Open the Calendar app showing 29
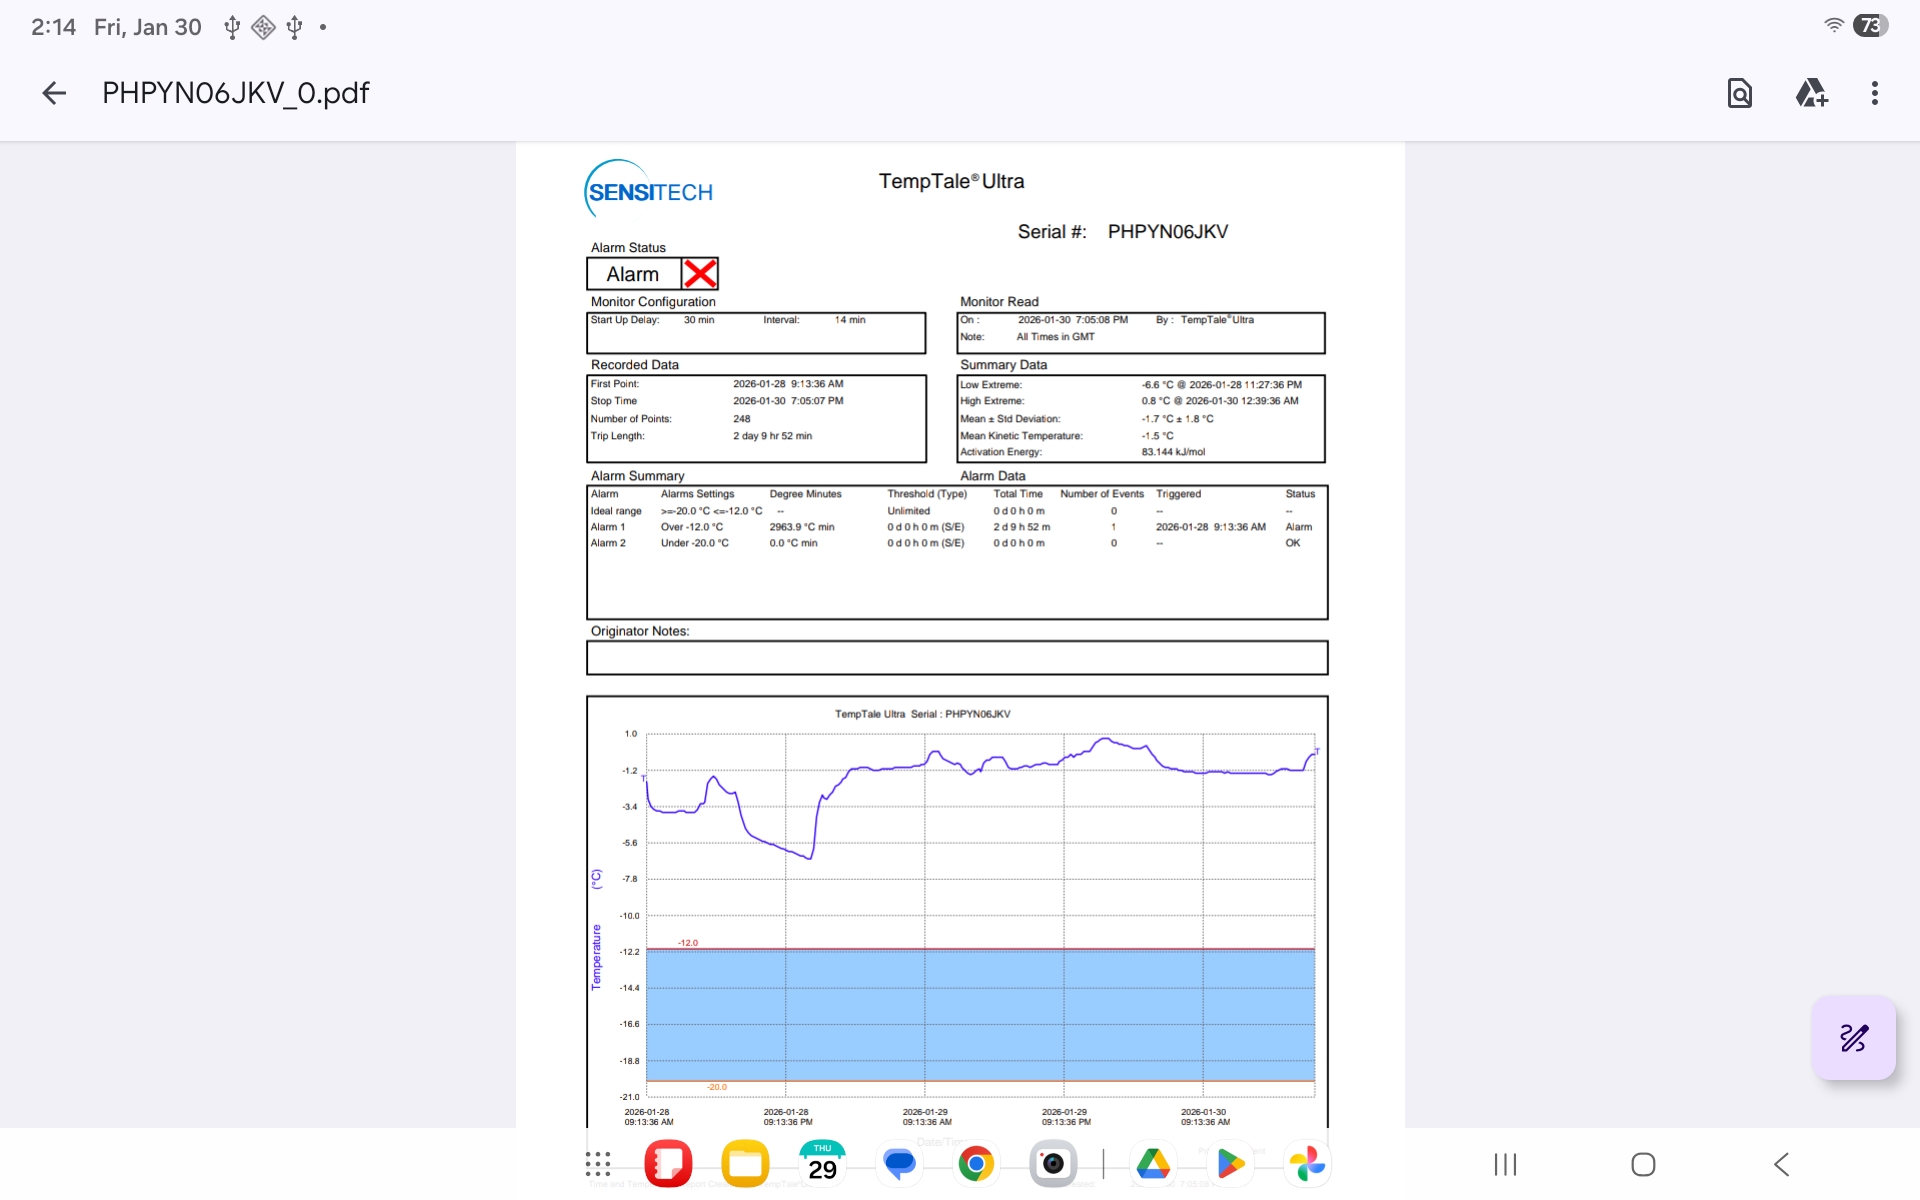The image size is (1920, 1200). coord(822,1164)
